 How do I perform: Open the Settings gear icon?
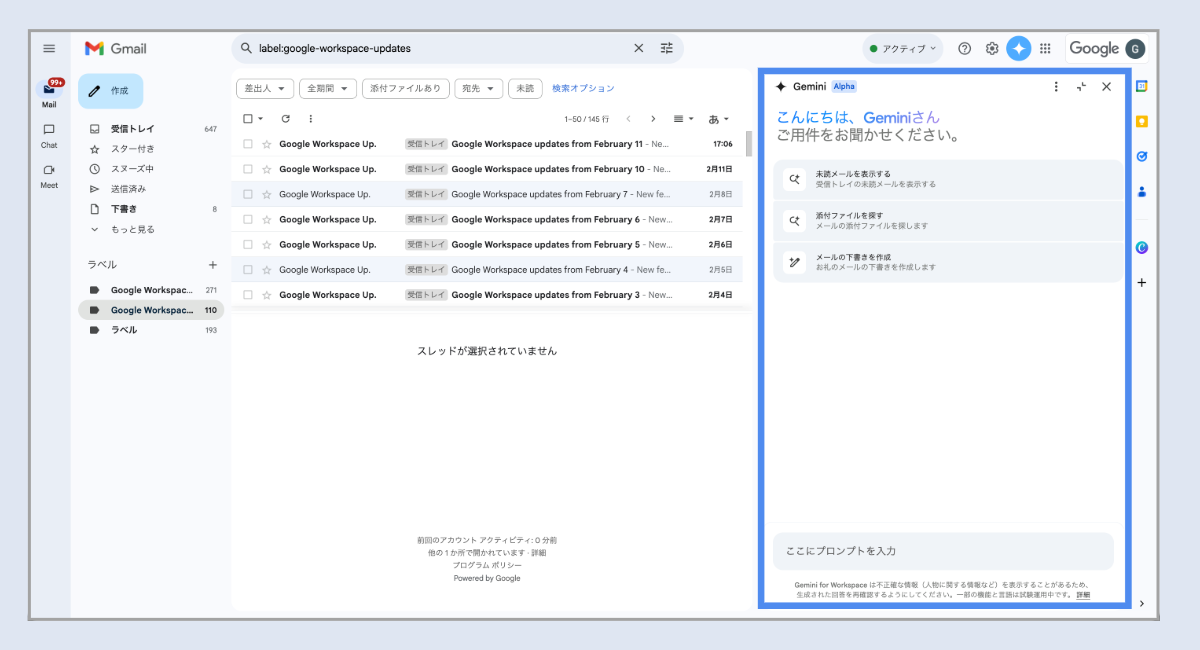pyautogui.click(x=992, y=48)
